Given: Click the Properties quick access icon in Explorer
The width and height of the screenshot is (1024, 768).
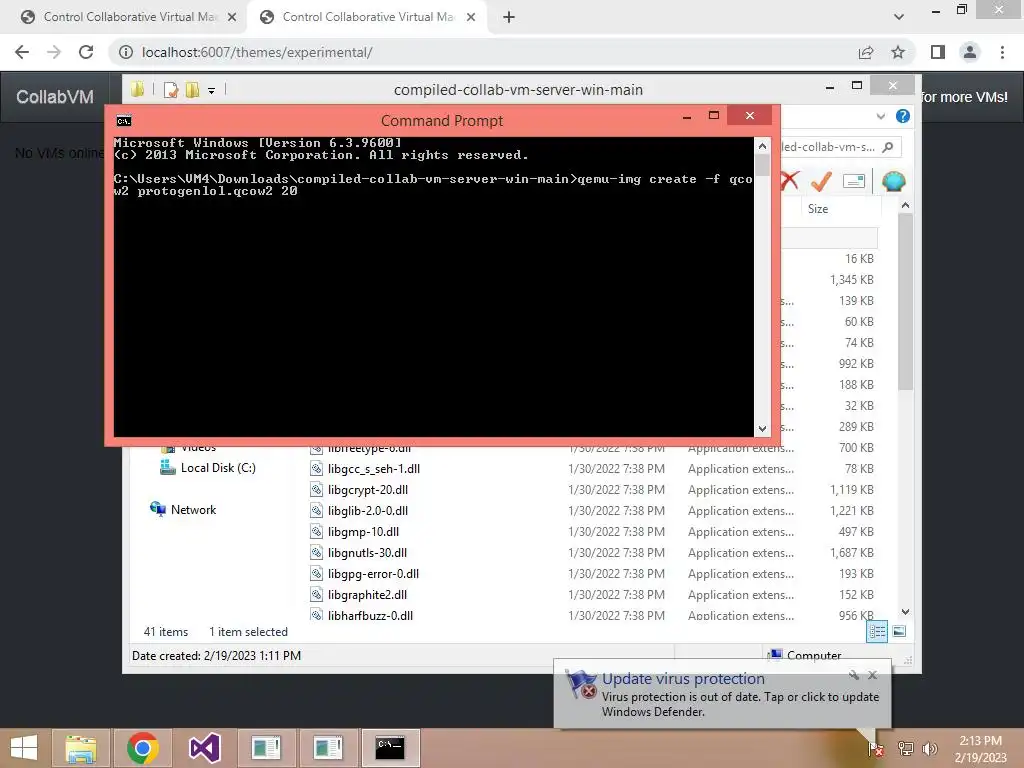Looking at the screenshot, I should pyautogui.click(x=171, y=89).
